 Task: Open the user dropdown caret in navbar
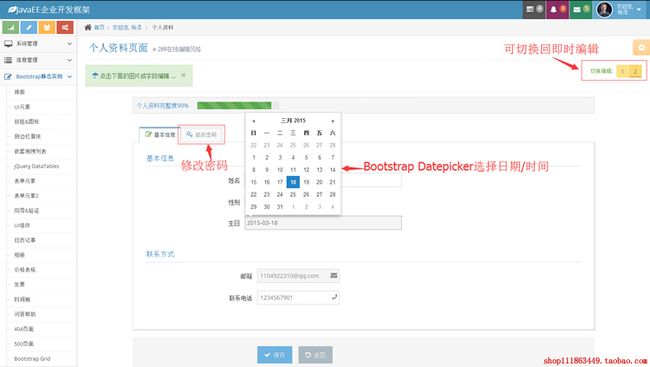pyautogui.click(x=639, y=9)
